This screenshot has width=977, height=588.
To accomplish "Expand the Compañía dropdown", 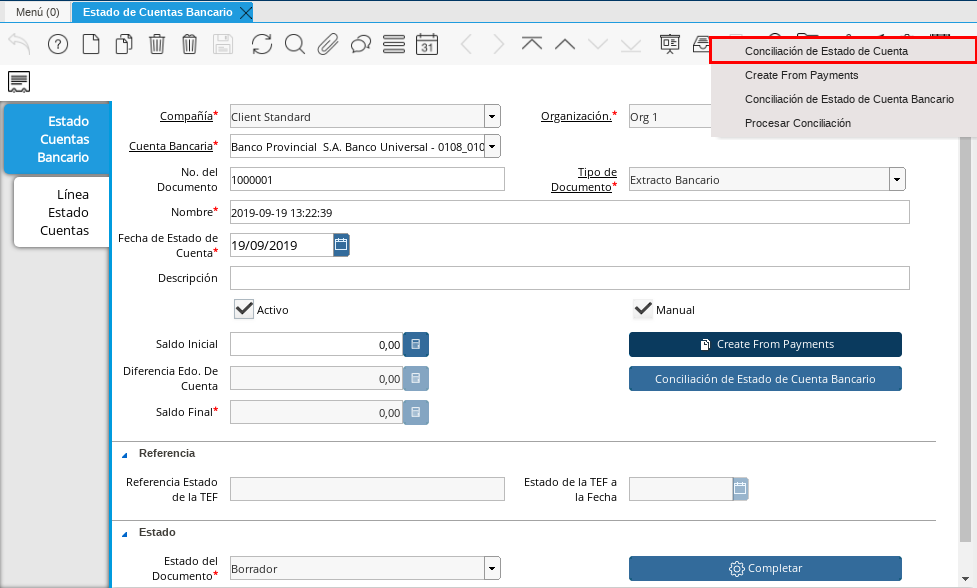I will coord(492,116).
